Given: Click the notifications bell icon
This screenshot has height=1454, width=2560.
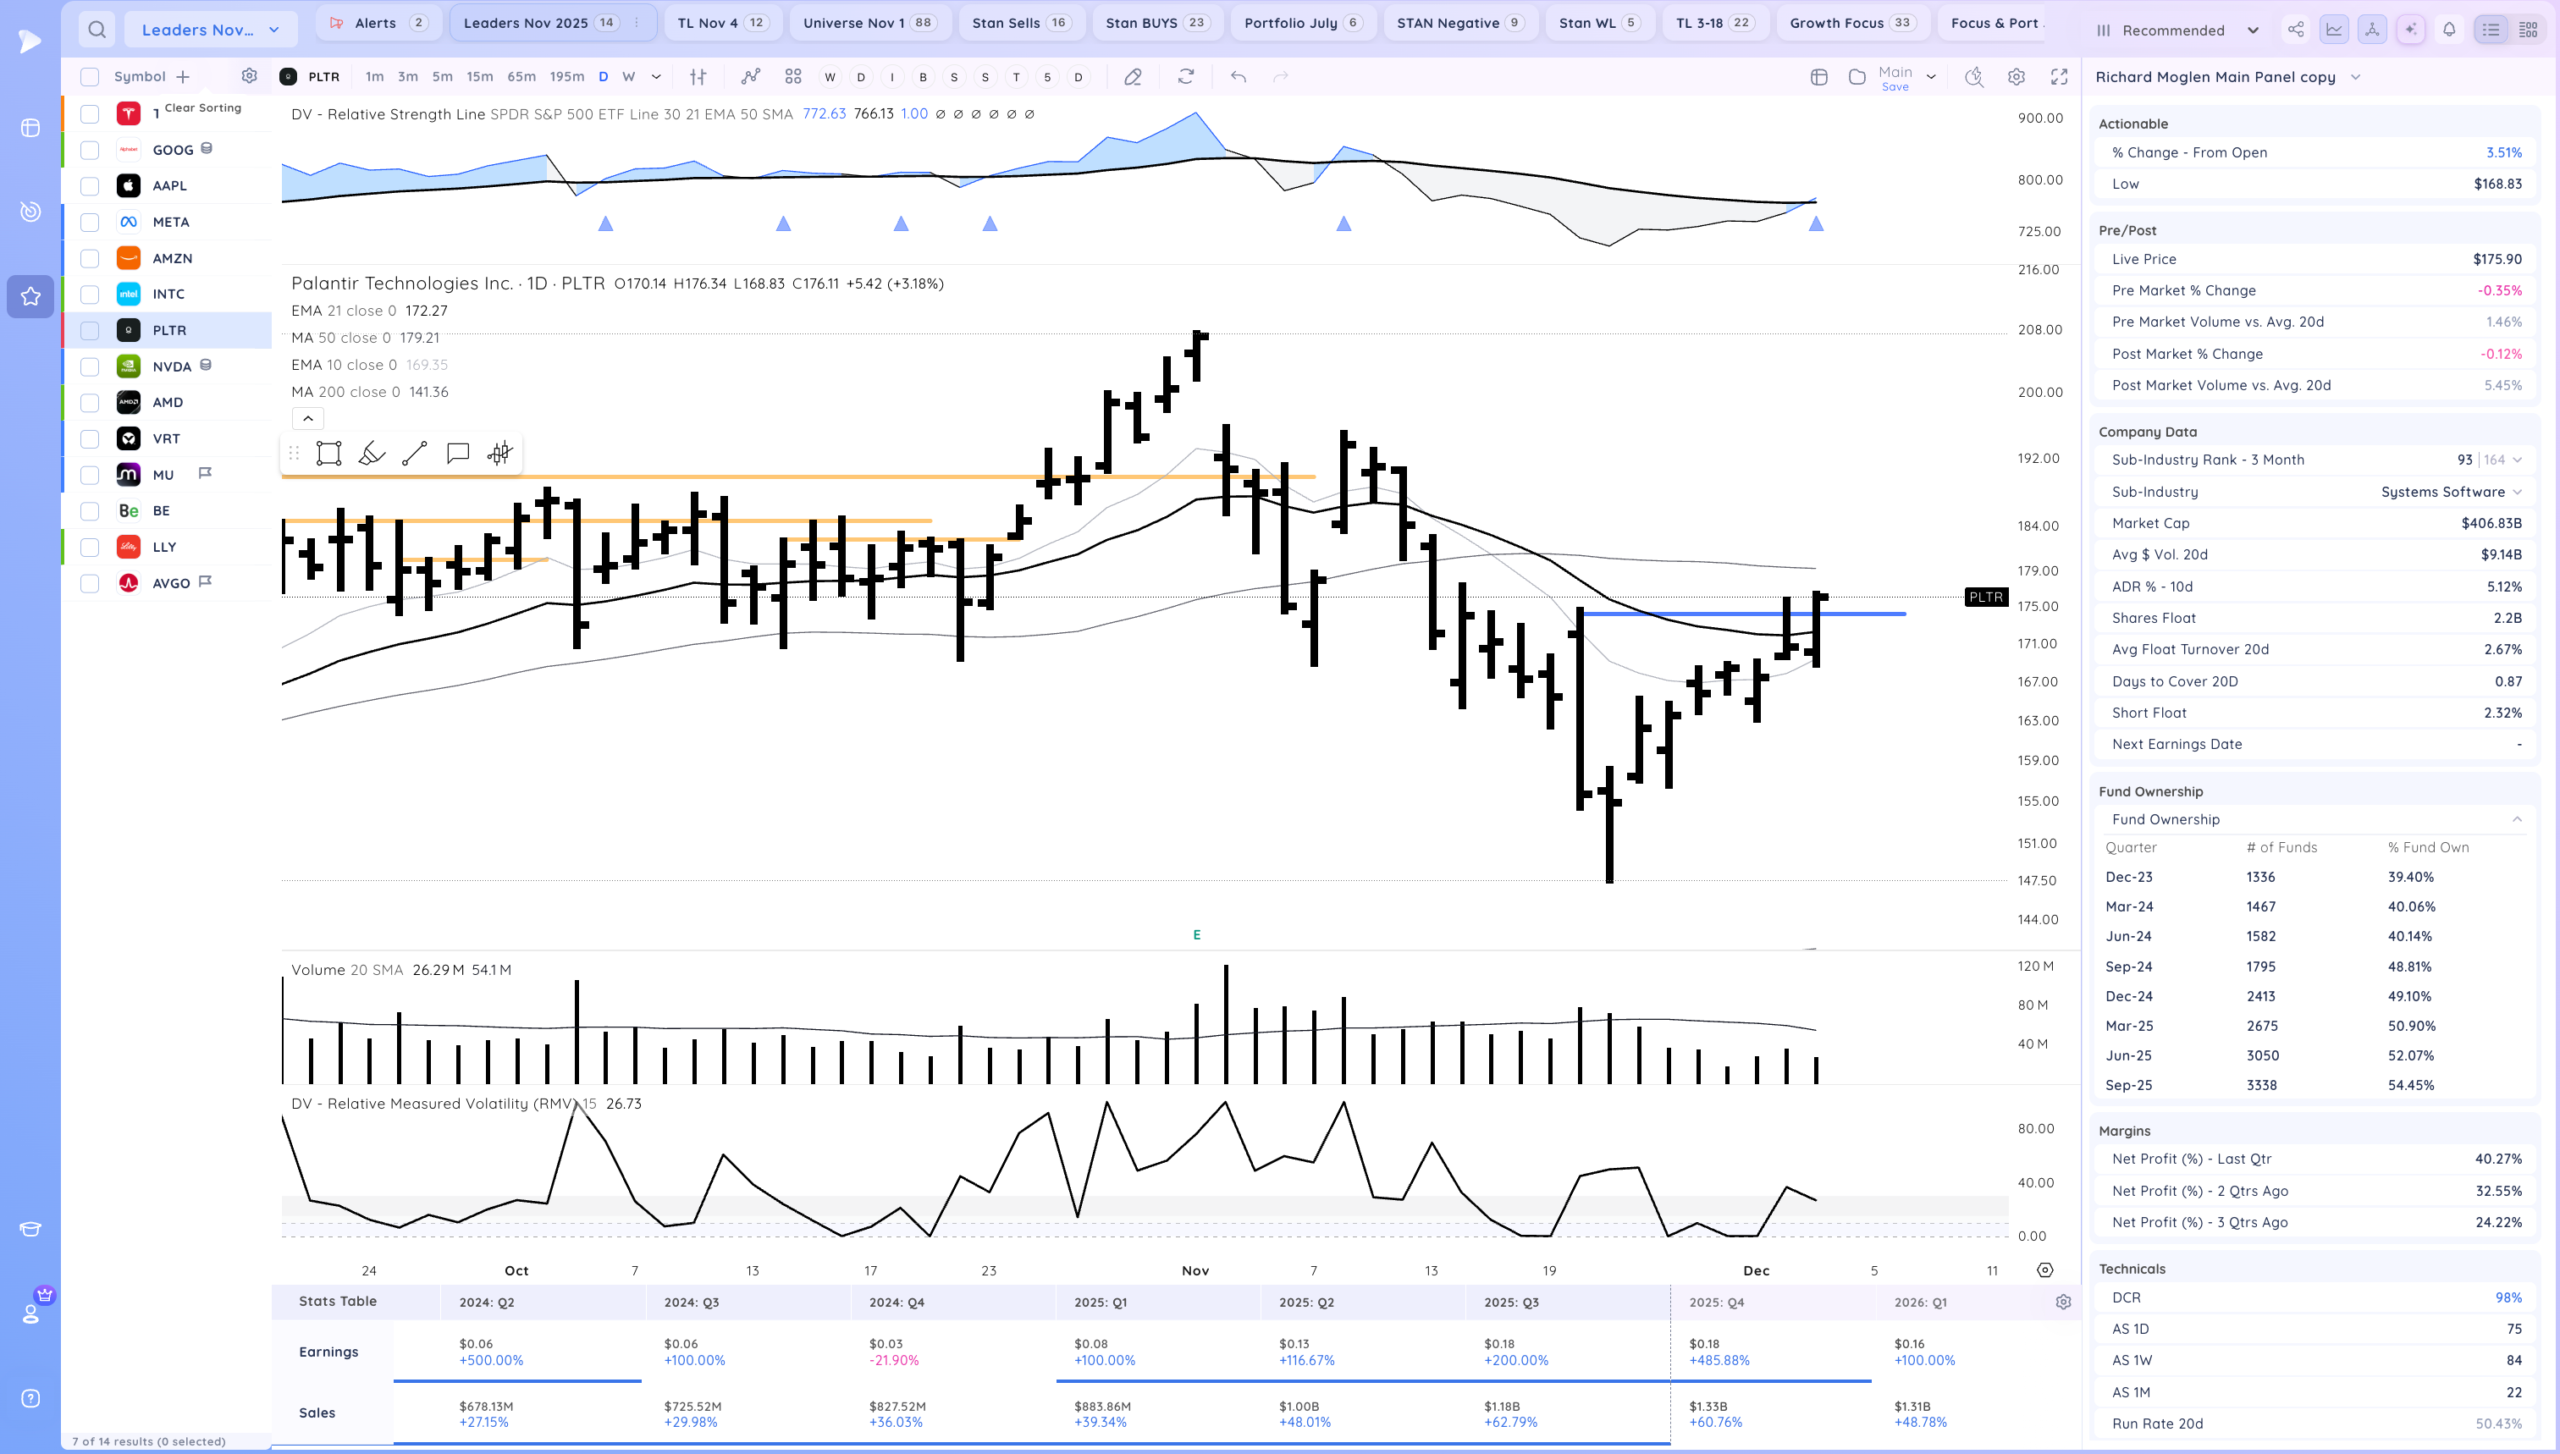Looking at the screenshot, I should [2449, 30].
